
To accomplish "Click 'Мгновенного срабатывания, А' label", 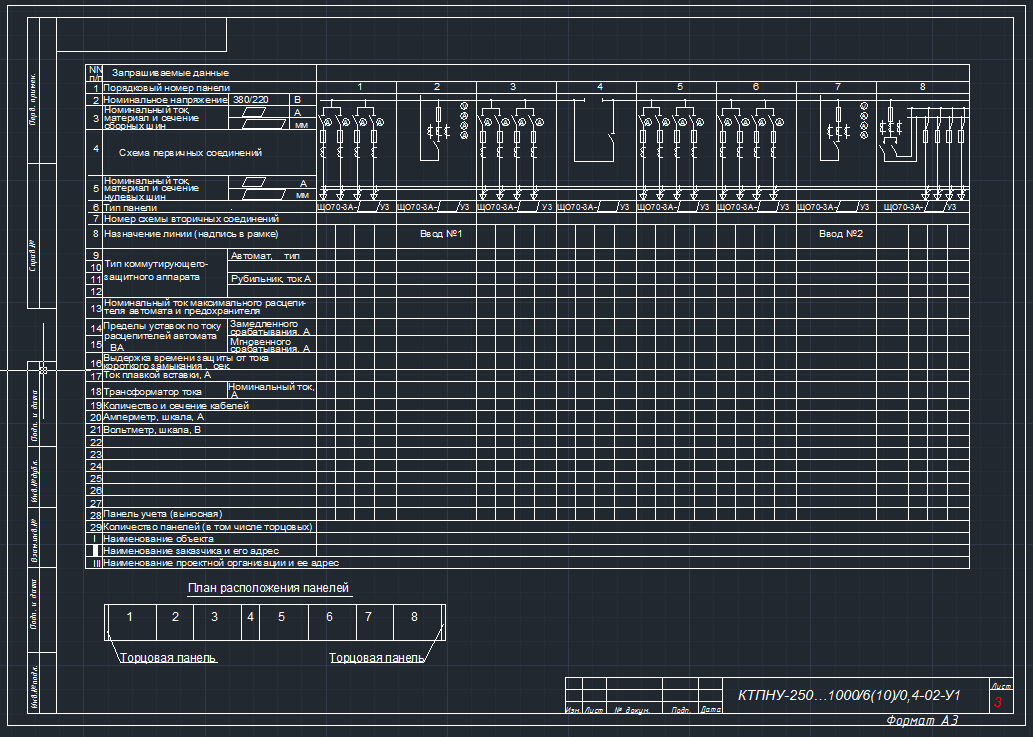I will (270, 345).
